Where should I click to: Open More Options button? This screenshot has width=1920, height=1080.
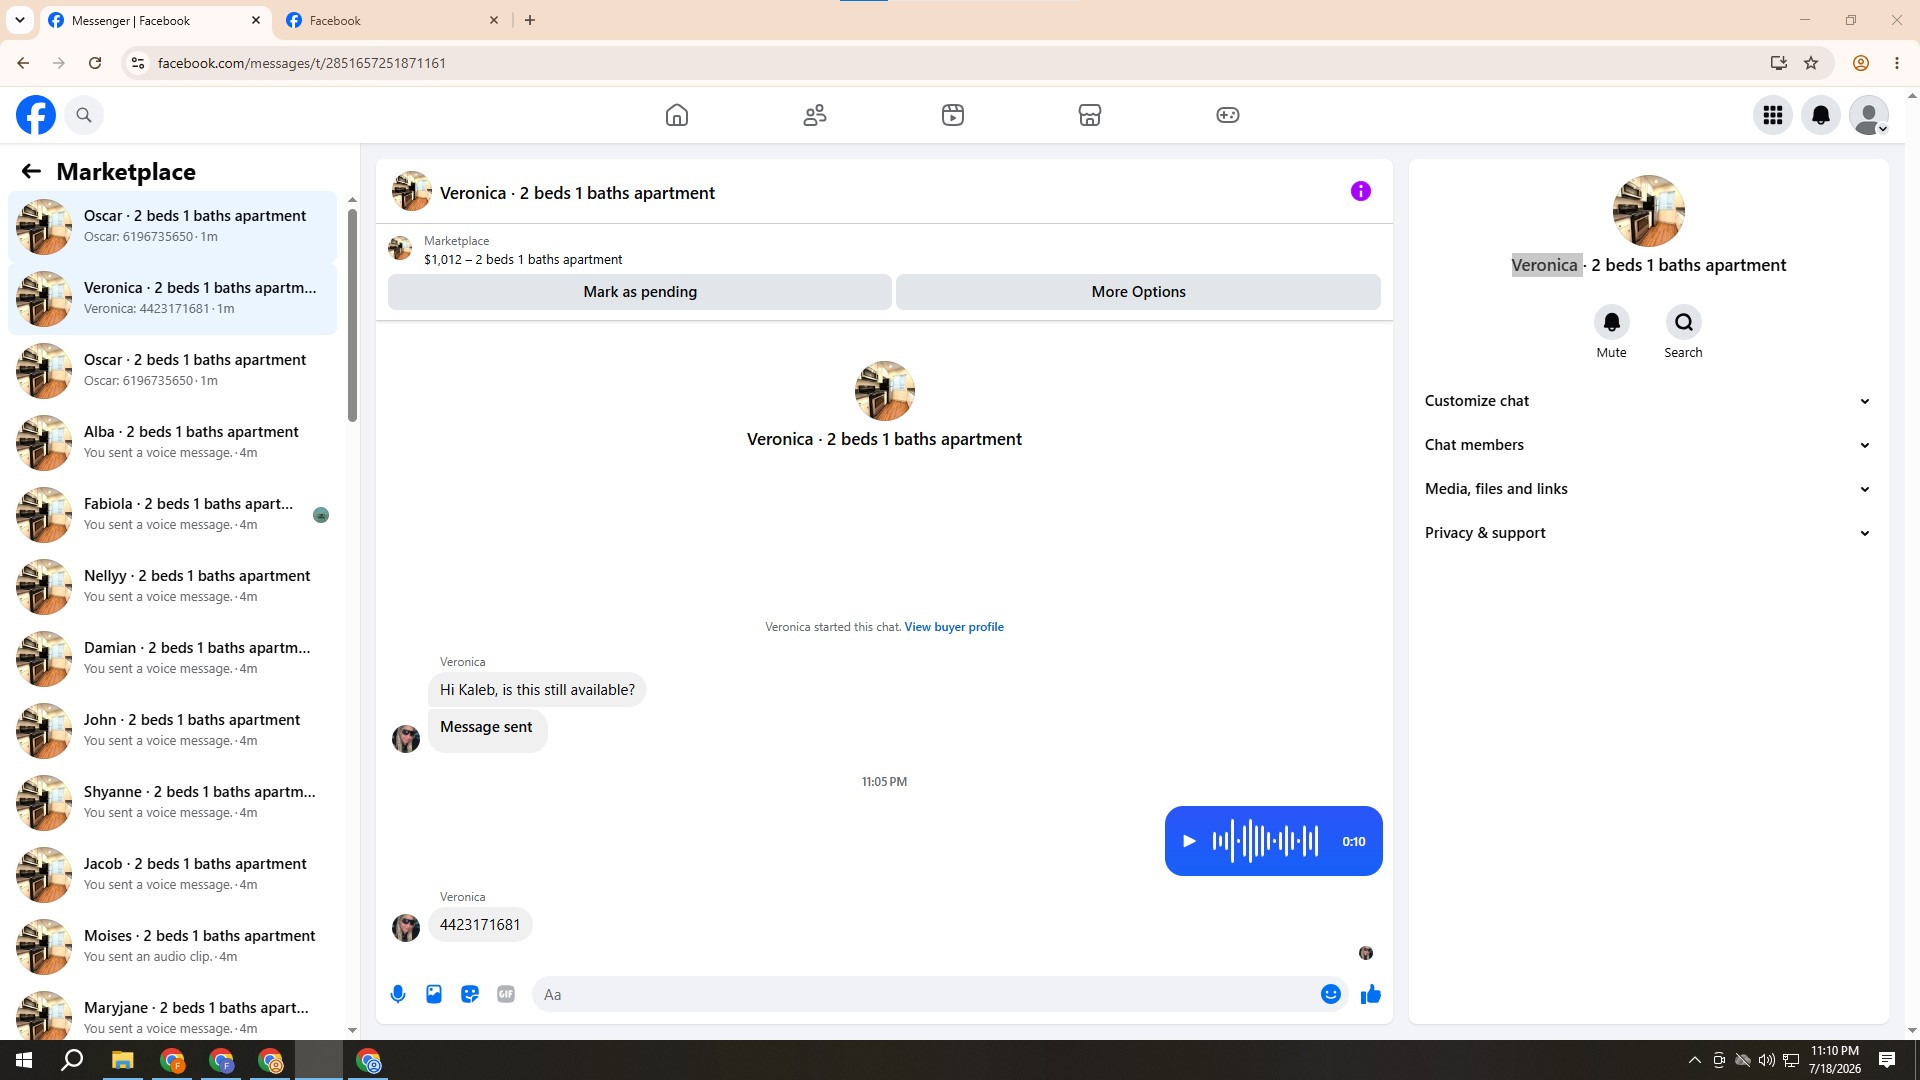[x=1138, y=292]
